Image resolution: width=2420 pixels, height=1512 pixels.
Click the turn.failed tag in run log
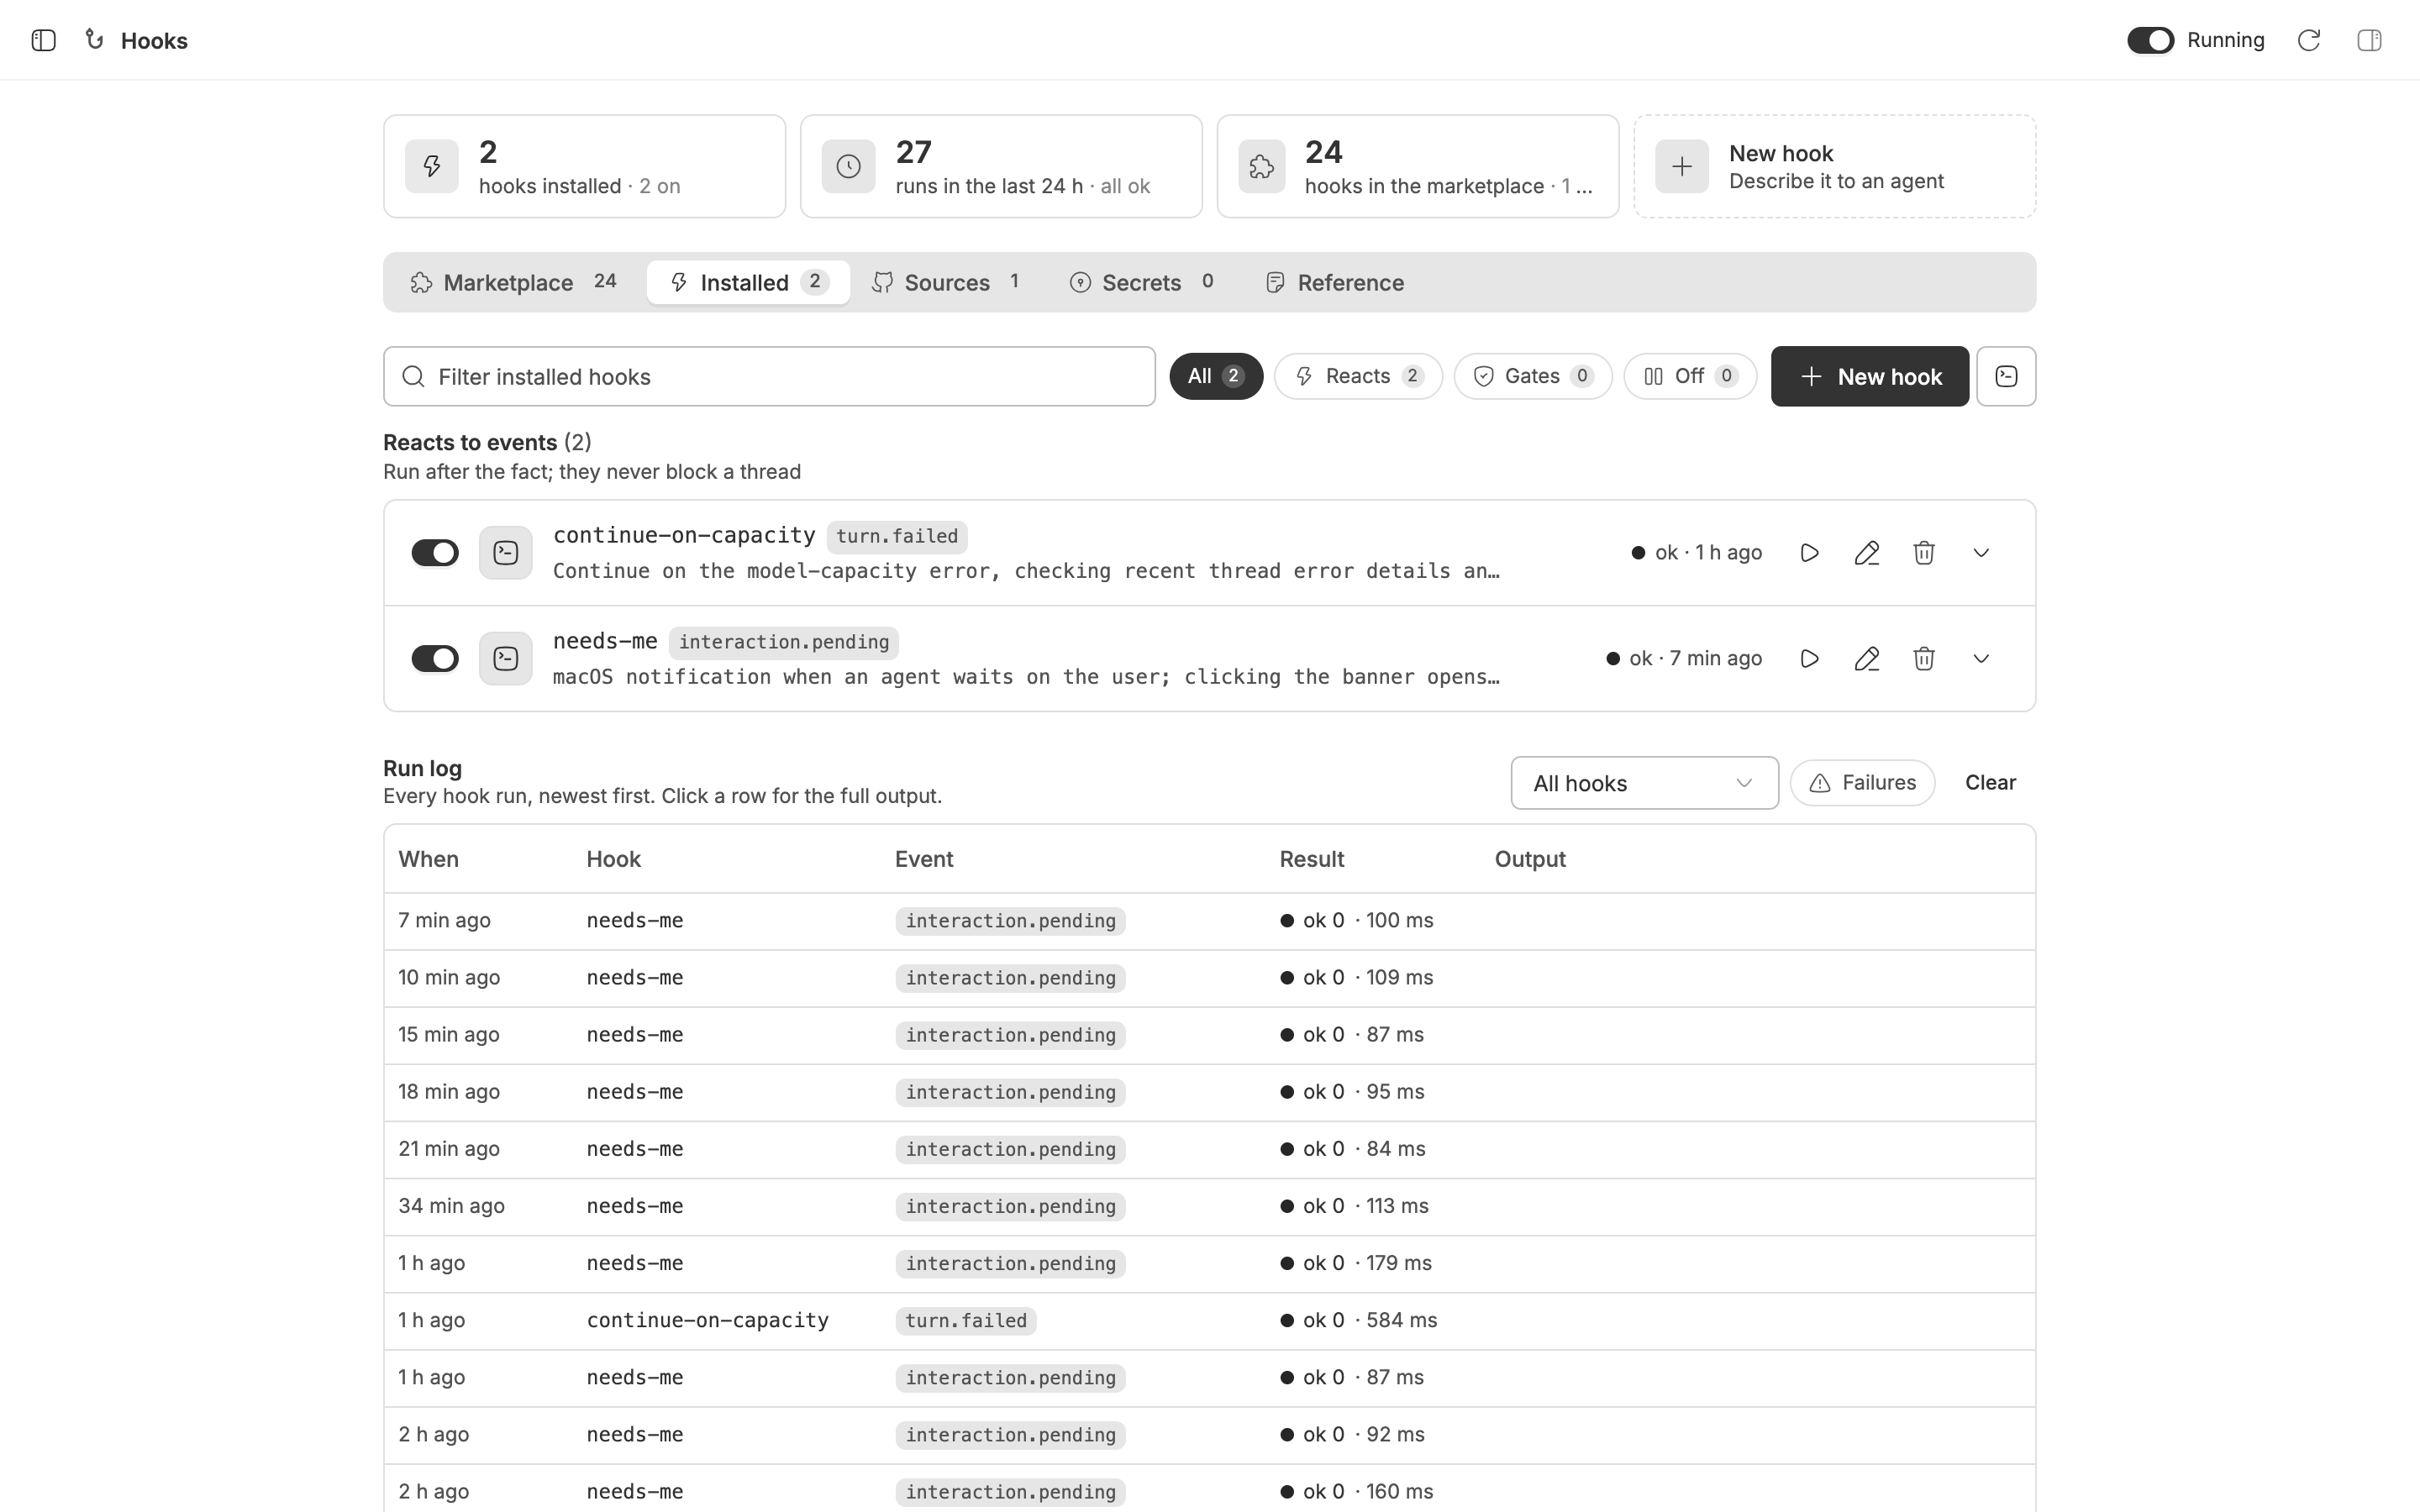point(965,1321)
